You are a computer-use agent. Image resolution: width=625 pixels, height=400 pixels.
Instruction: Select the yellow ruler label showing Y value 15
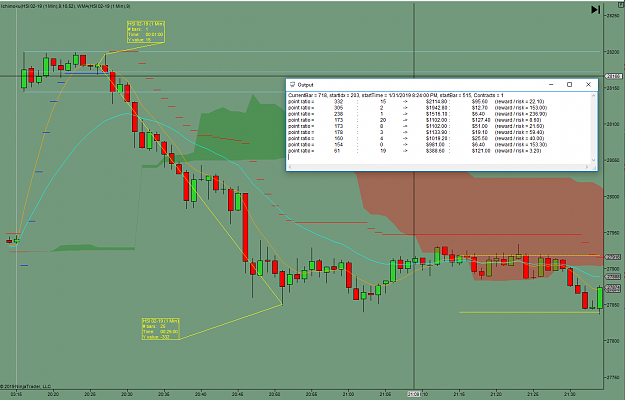pyautogui.click(x=146, y=32)
